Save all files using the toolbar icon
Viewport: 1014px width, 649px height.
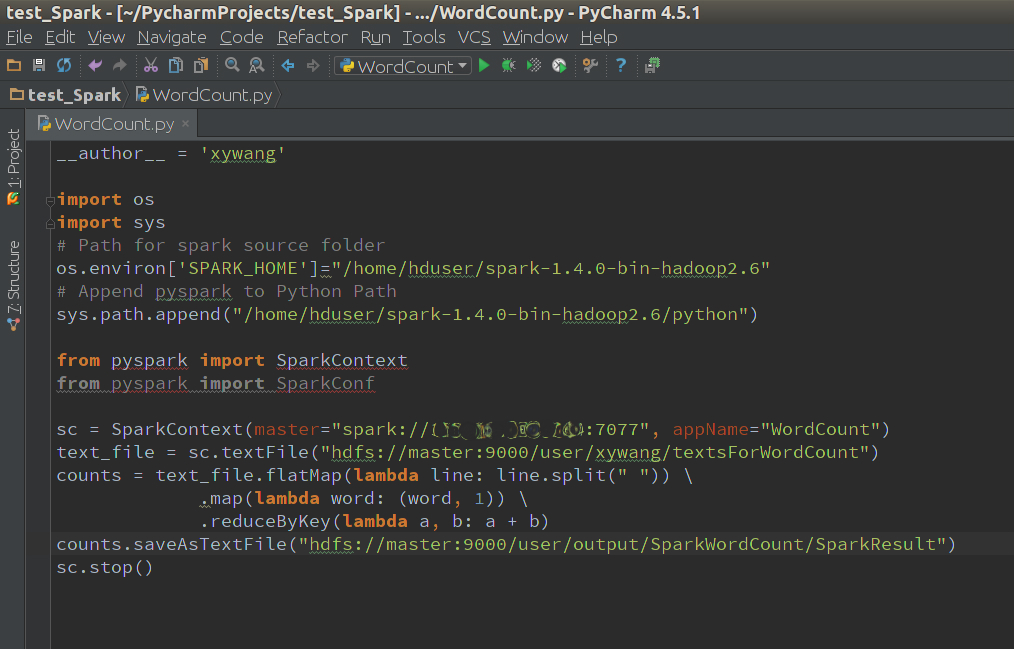click(39, 64)
